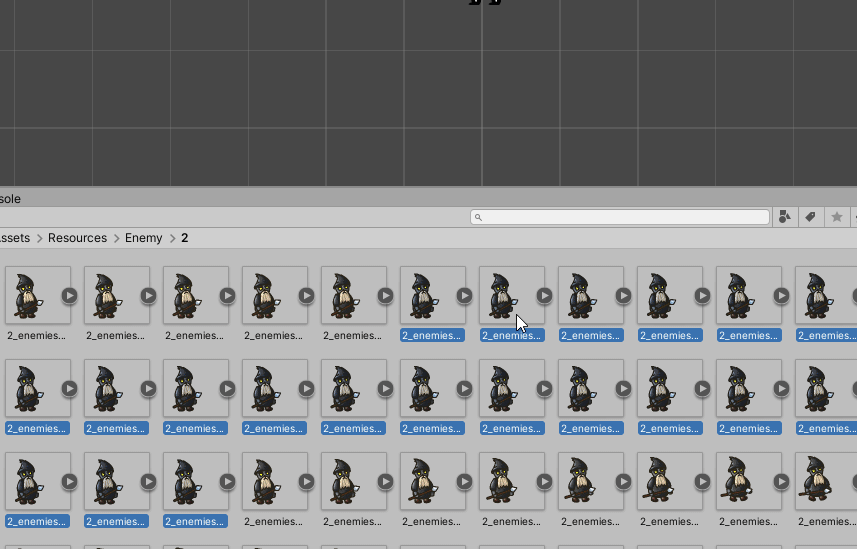
Task: Select the first sprite thumbnail in top row
Action: coord(38,295)
